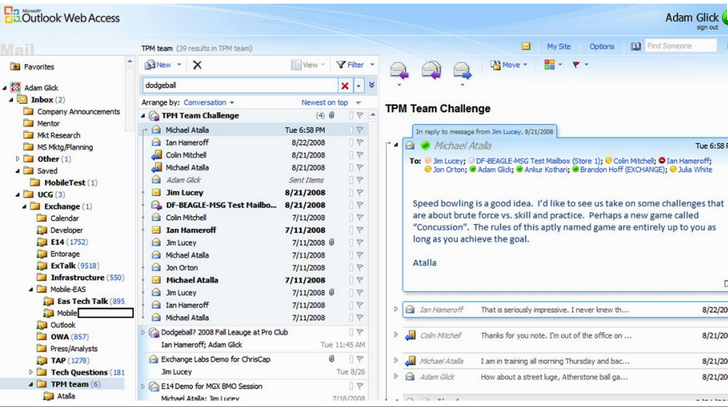Open Options link

coord(602,46)
